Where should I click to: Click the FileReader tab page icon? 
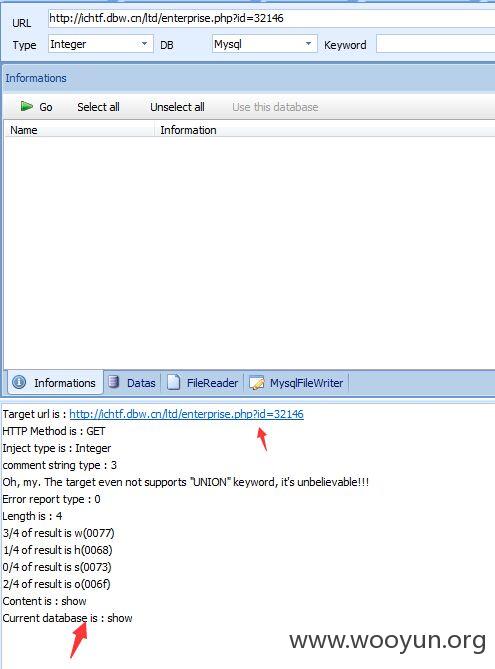tap(173, 382)
